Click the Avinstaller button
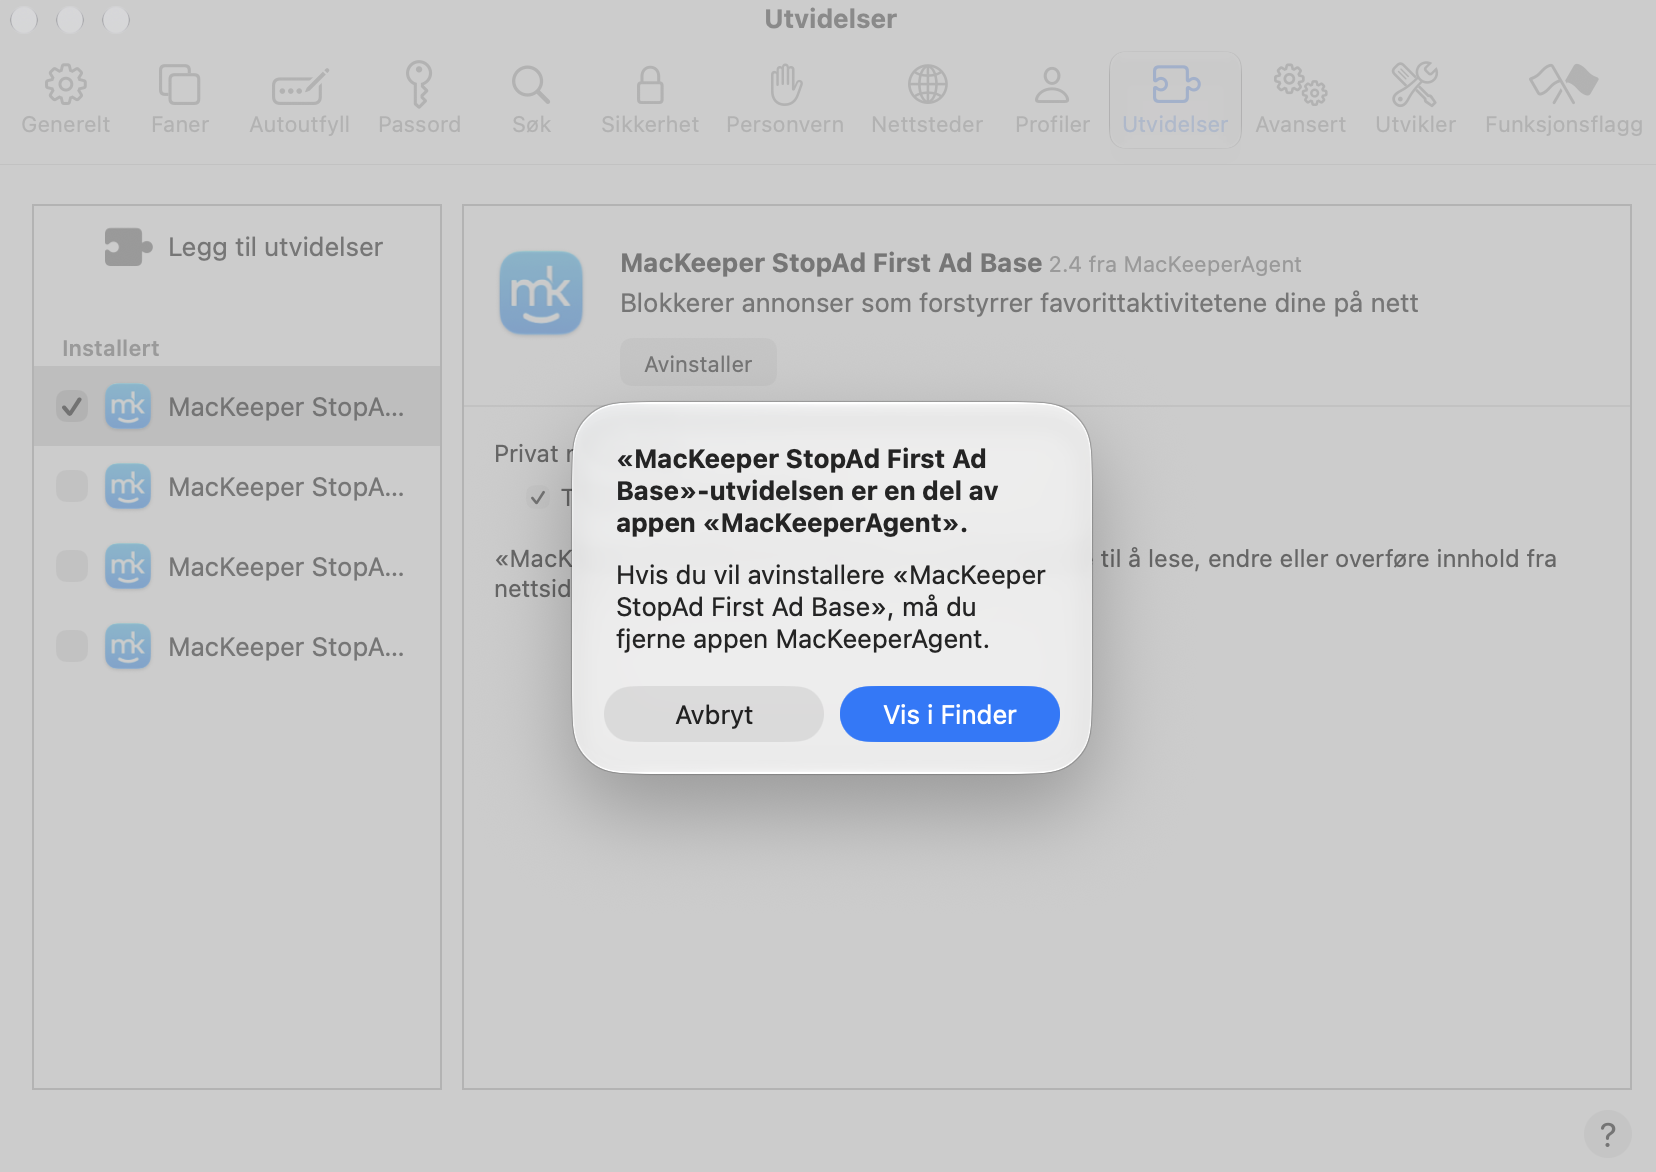The image size is (1656, 1172). [x=698, y=364]
